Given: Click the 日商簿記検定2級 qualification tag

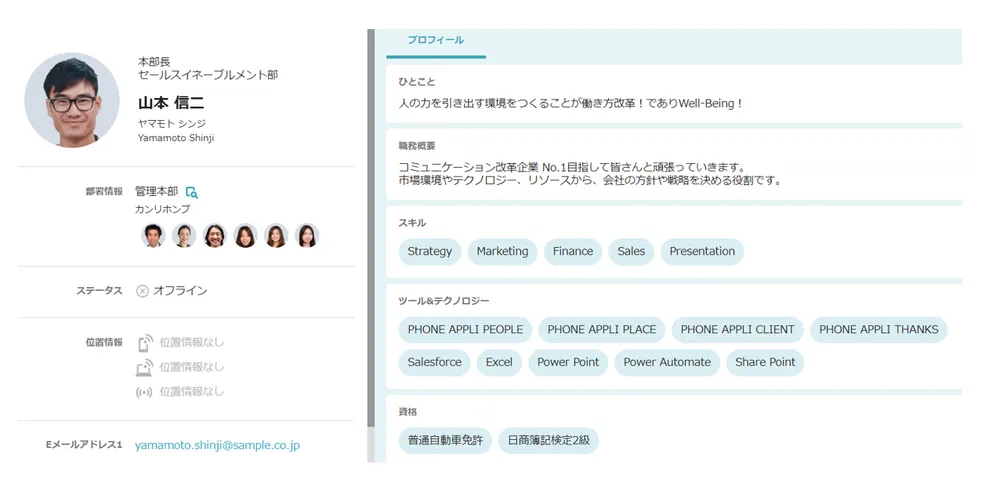Looking at the screenshot, I should 548,441.
